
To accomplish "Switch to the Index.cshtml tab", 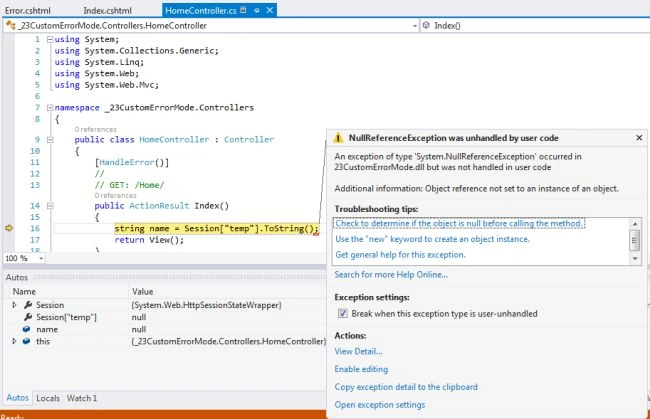I will [107, 11].
